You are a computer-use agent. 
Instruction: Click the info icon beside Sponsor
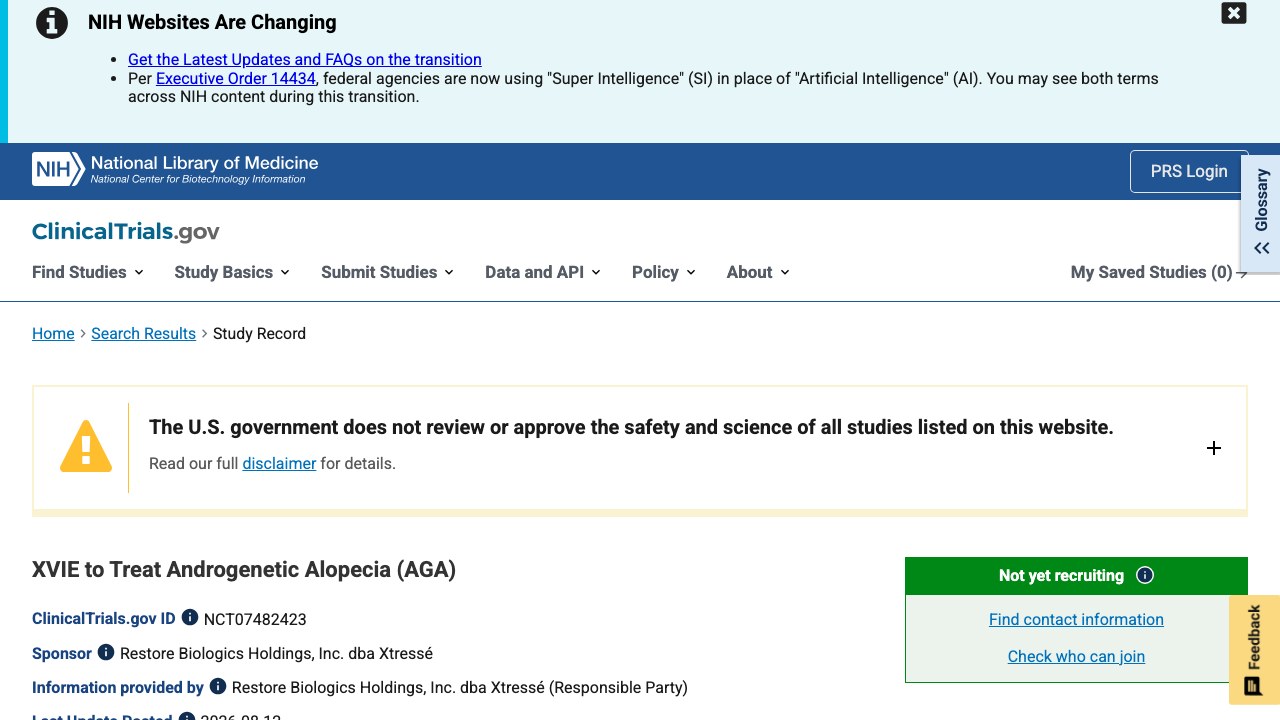pyautogui.click(x=106, y=652)
